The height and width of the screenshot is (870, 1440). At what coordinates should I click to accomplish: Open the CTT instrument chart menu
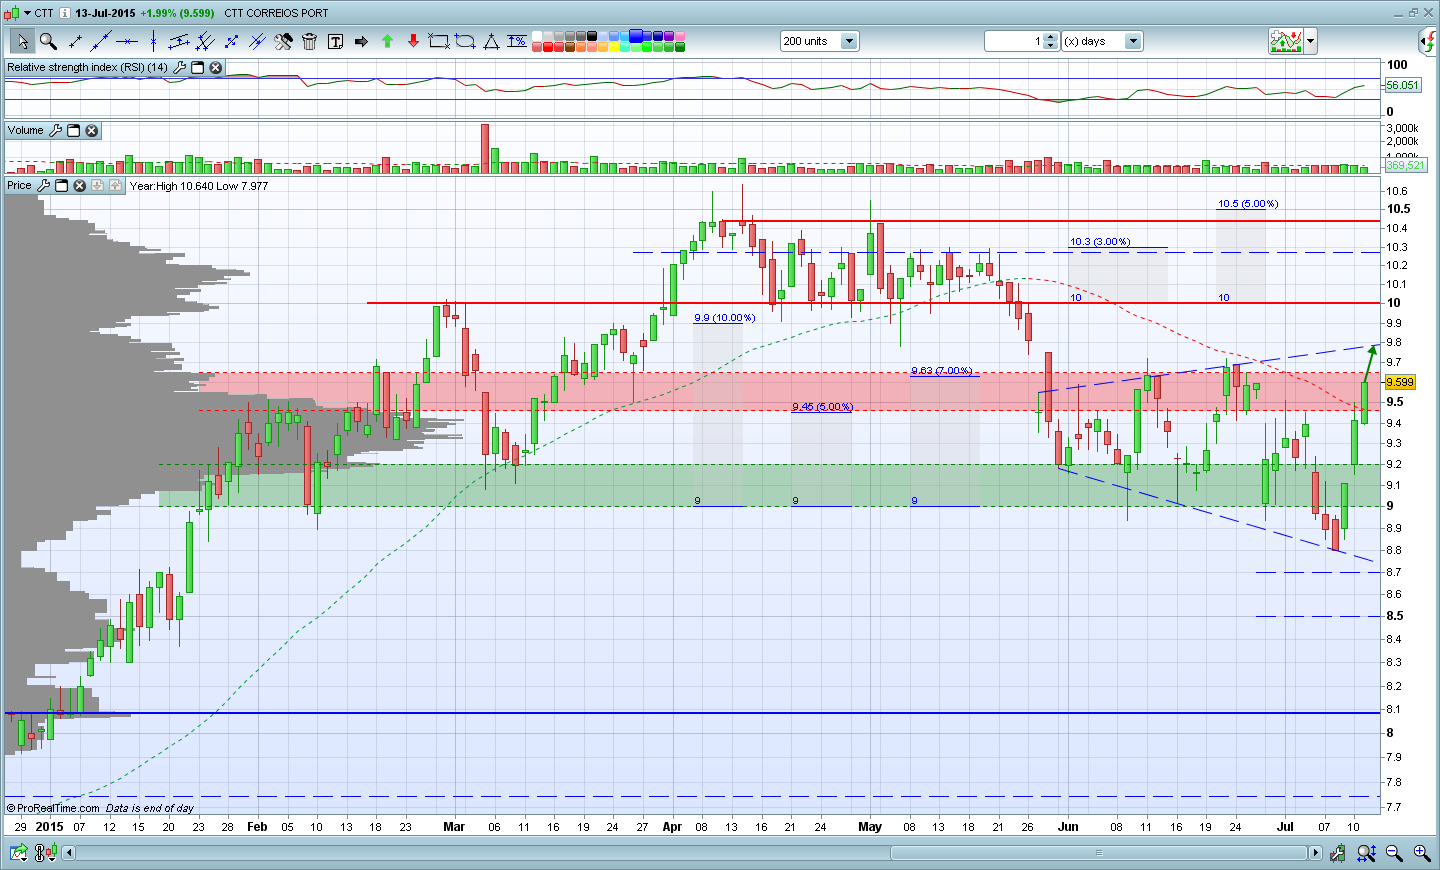click(x=27, y=13)
